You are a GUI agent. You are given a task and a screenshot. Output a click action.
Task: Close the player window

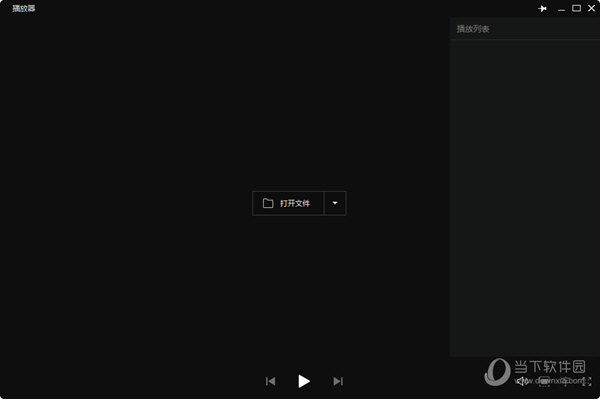click(x=591, y=8)
